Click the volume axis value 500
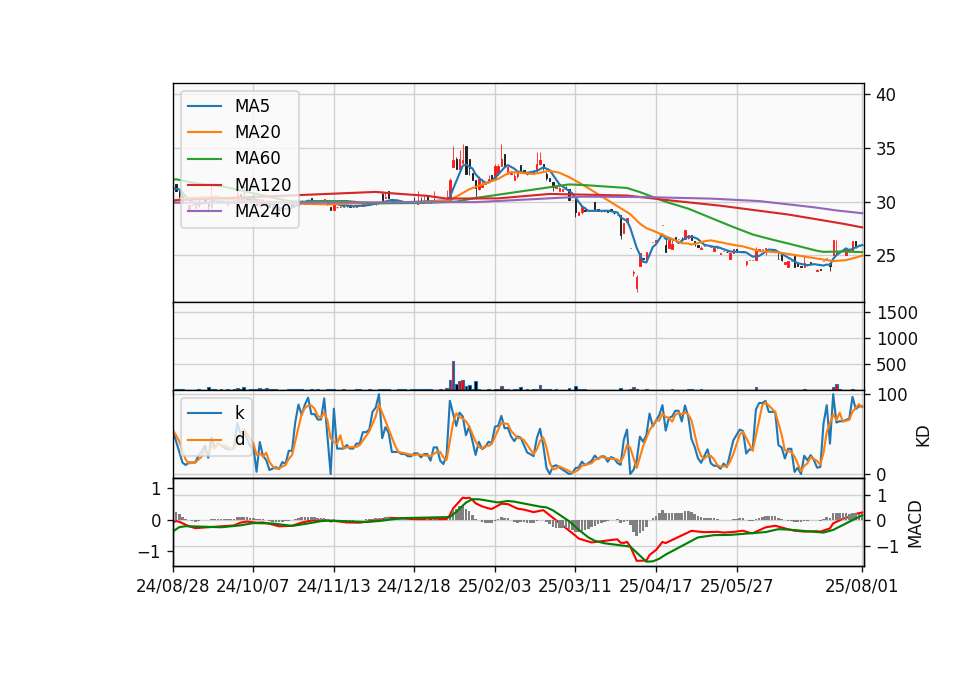Viewport: 960px width, 690px height. point(891,365)
